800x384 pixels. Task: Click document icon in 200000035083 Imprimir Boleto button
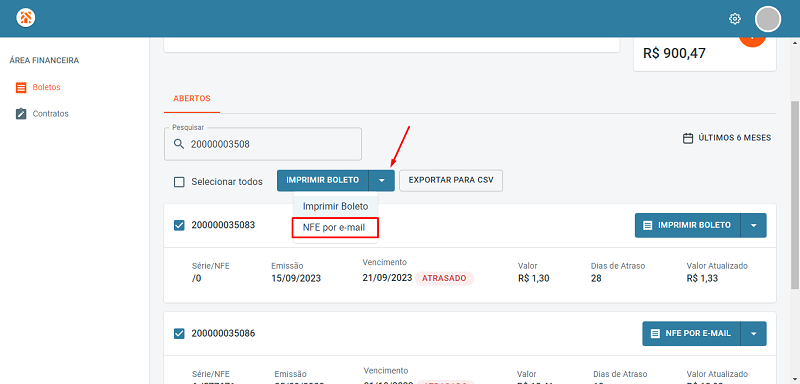coord(647,225)
